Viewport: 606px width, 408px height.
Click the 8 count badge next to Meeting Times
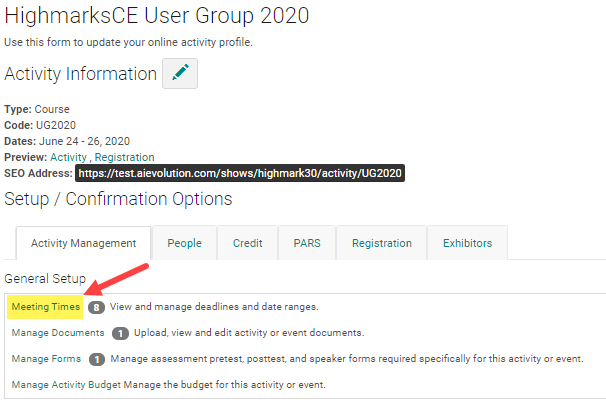[x=96, y=307]
